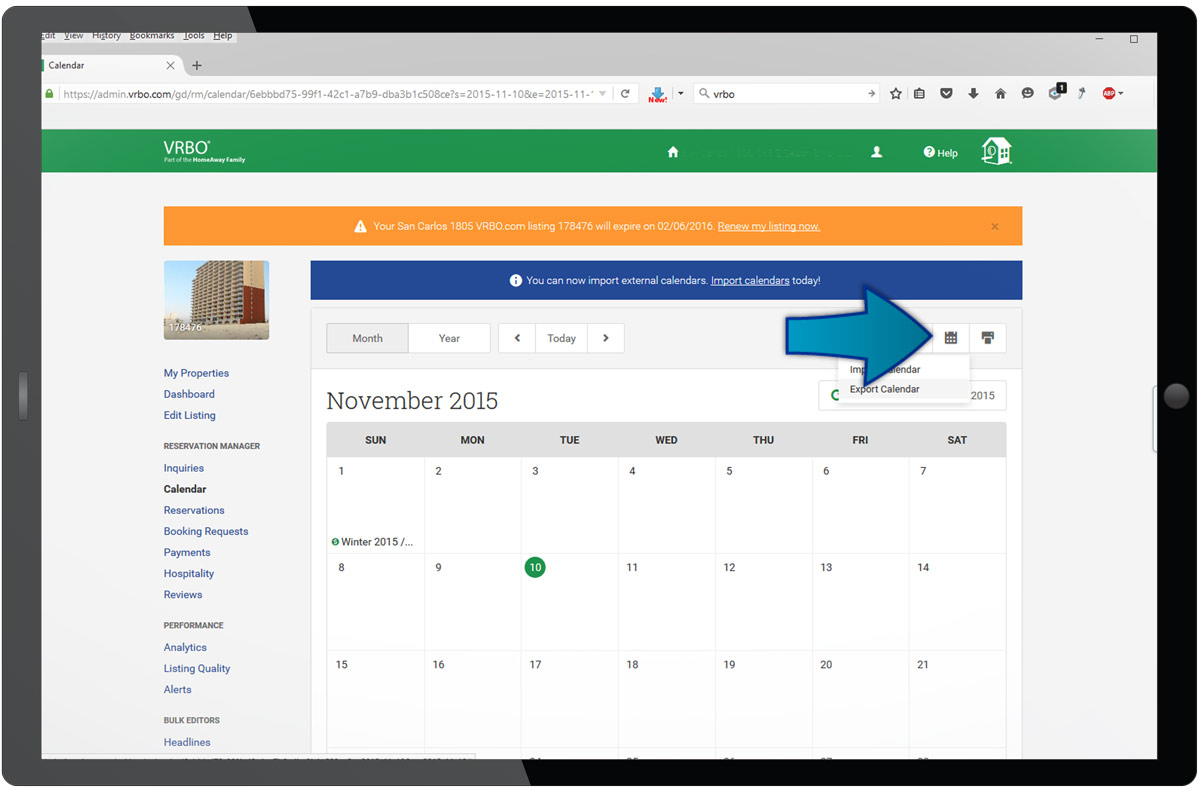Open Headlines under Bulk Editors
Screen dimensions: 1200x791
coord(187,742)
